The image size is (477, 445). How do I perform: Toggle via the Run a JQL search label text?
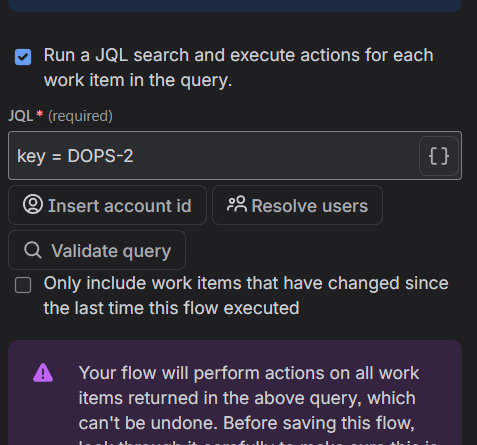point(239,68)
